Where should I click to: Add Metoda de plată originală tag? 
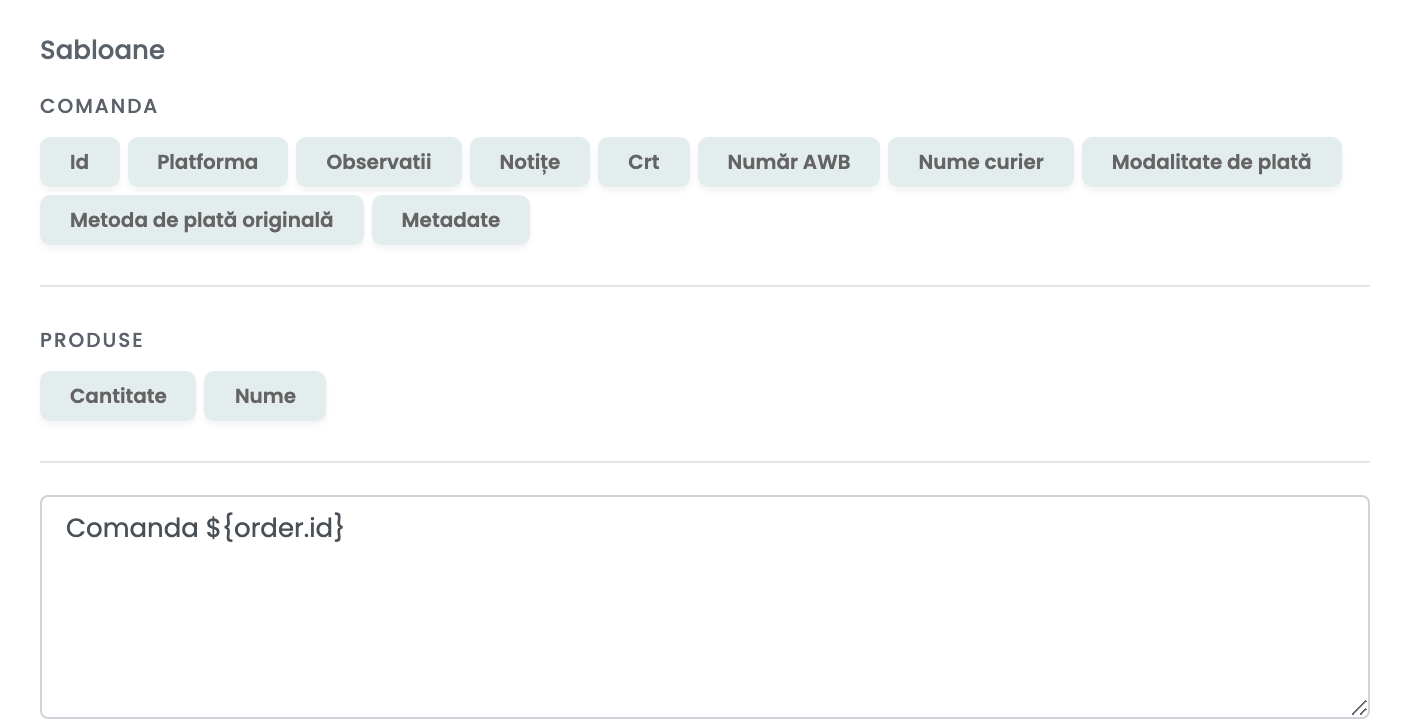pos(202,220)
